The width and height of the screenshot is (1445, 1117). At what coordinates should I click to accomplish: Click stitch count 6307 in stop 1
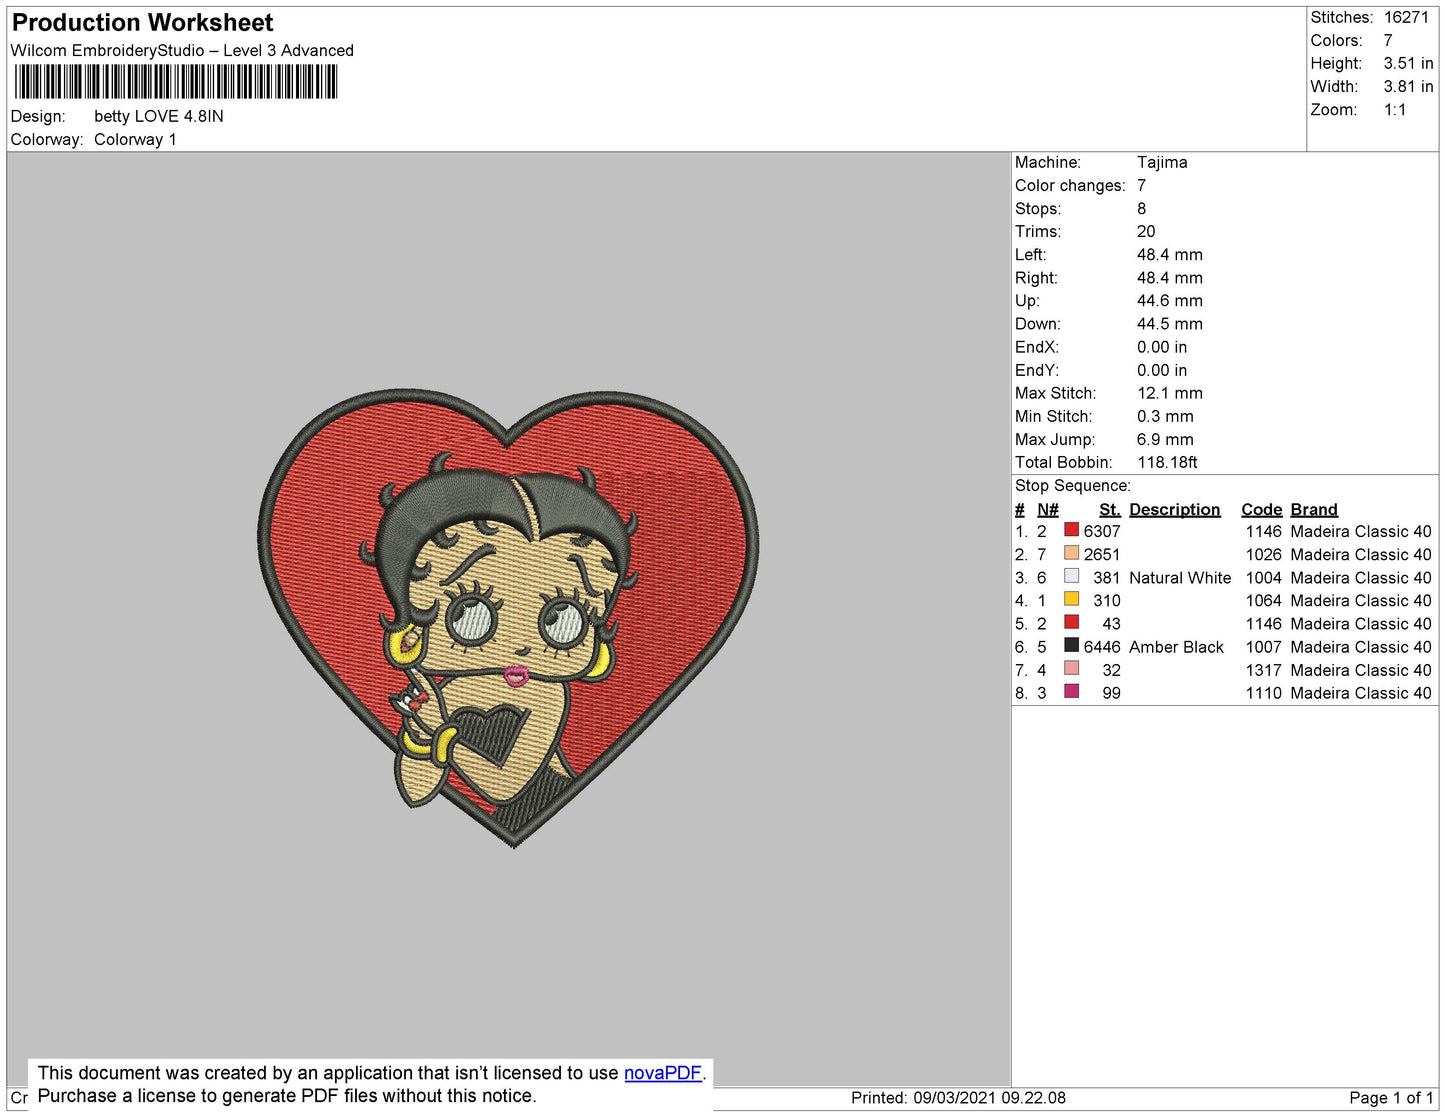pos(1102,531)
